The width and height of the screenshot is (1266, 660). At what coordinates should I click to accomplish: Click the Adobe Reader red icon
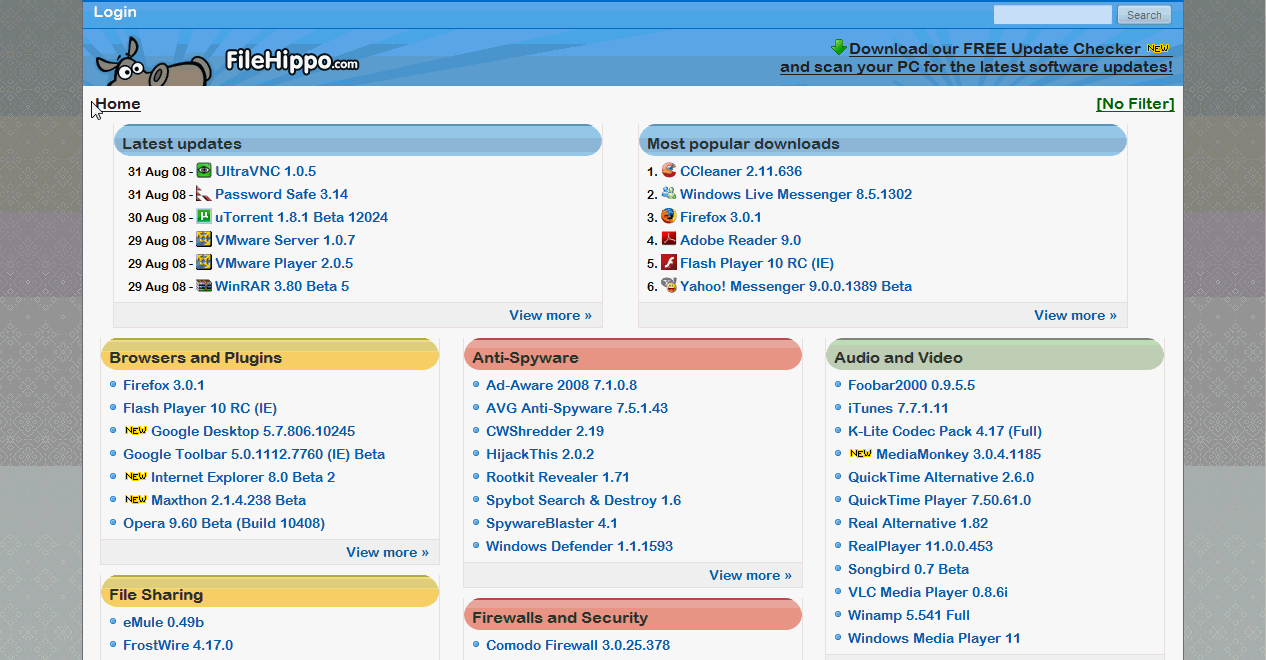point(669,240)
